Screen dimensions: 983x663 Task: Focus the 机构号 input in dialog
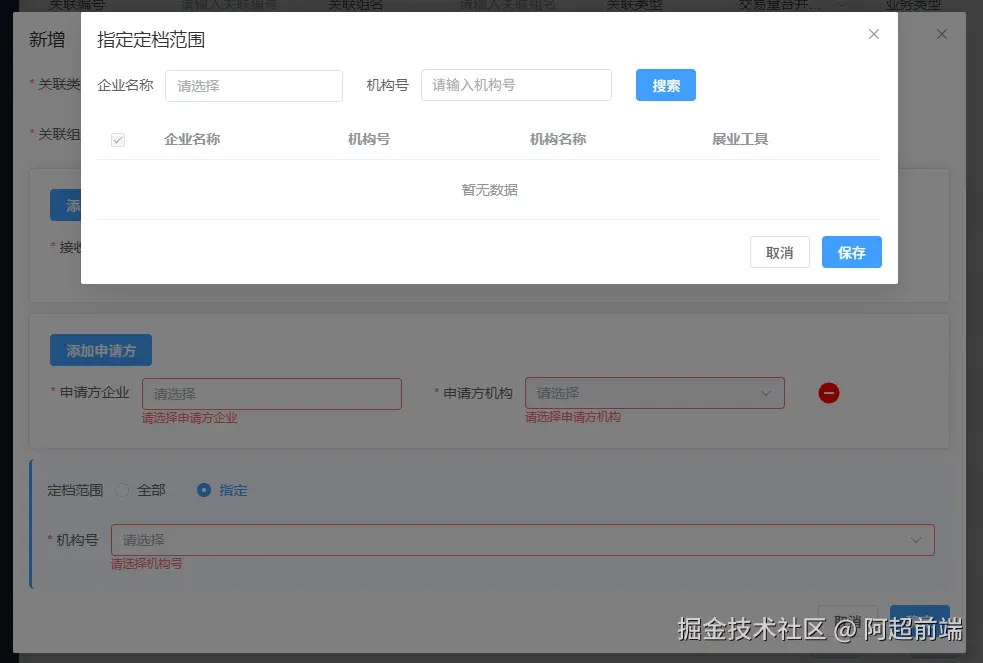516,85
